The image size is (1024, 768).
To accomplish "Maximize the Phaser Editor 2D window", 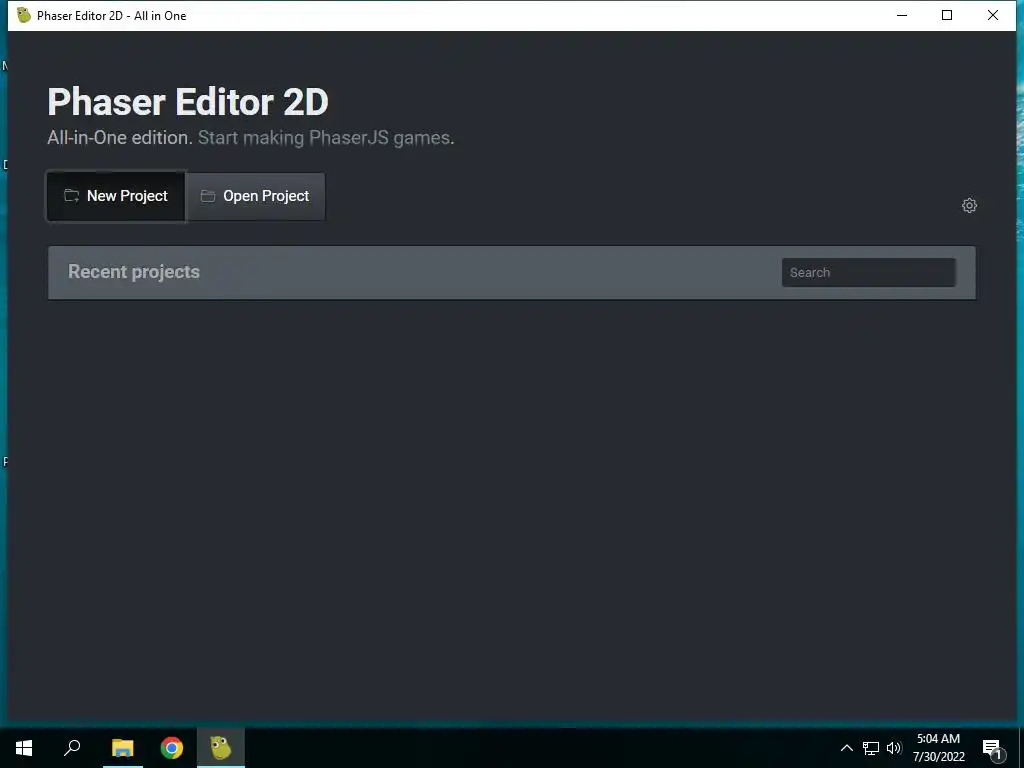I will click(x=947, y=15).
